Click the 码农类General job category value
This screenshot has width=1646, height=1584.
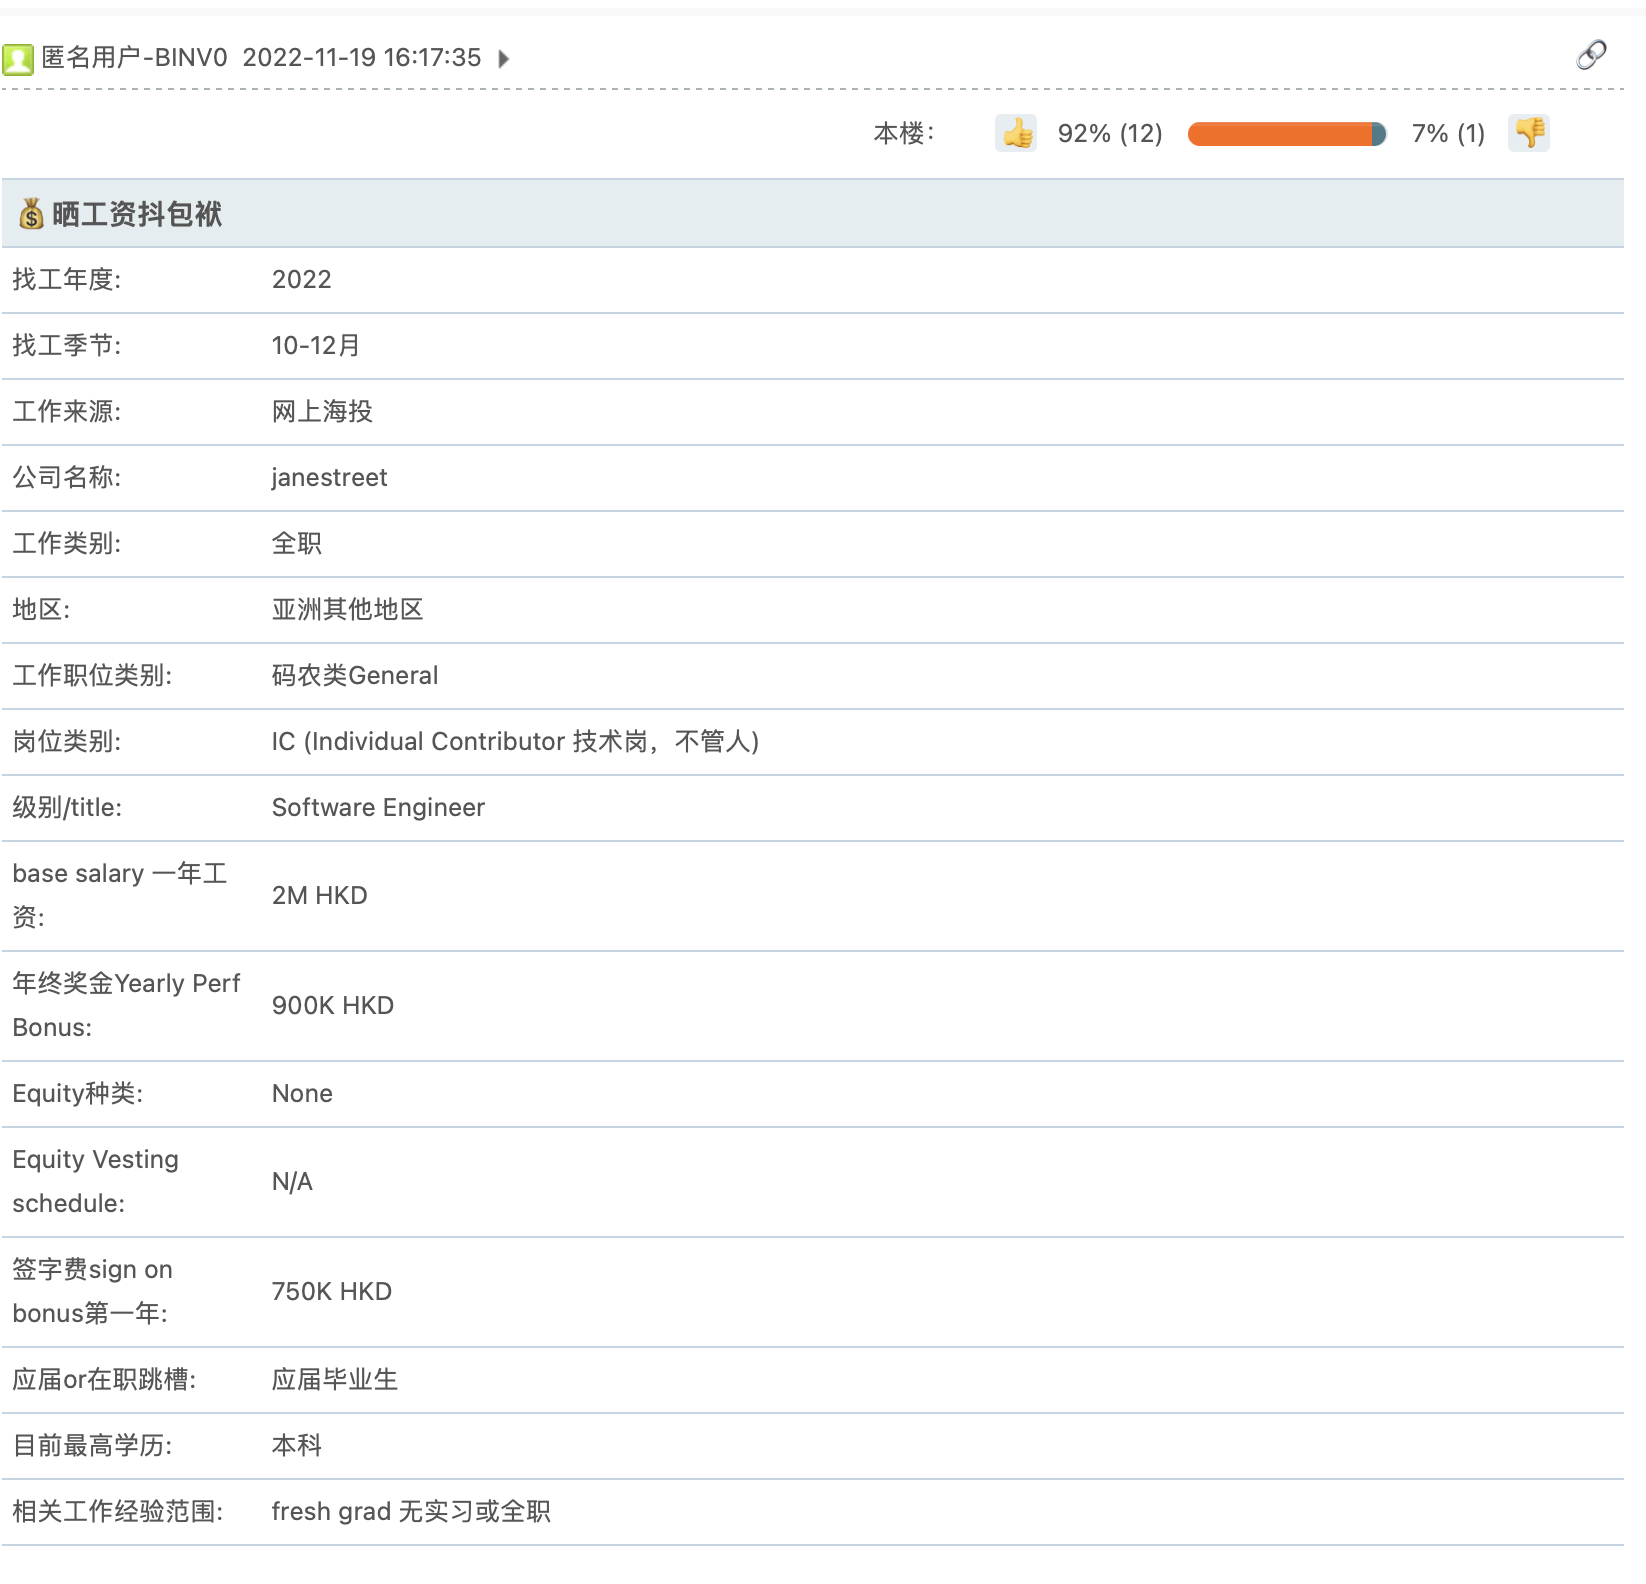[x=355, y=675]
